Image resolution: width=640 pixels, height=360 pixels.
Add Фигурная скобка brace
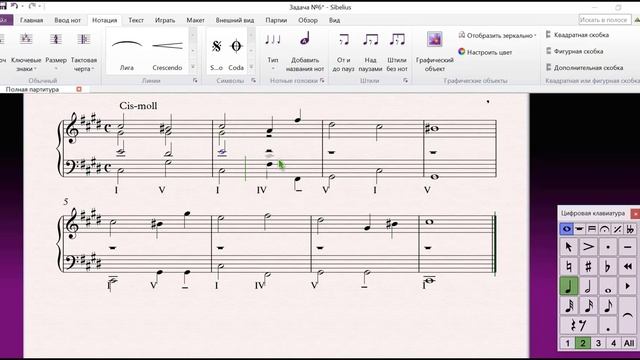[574, 51]
